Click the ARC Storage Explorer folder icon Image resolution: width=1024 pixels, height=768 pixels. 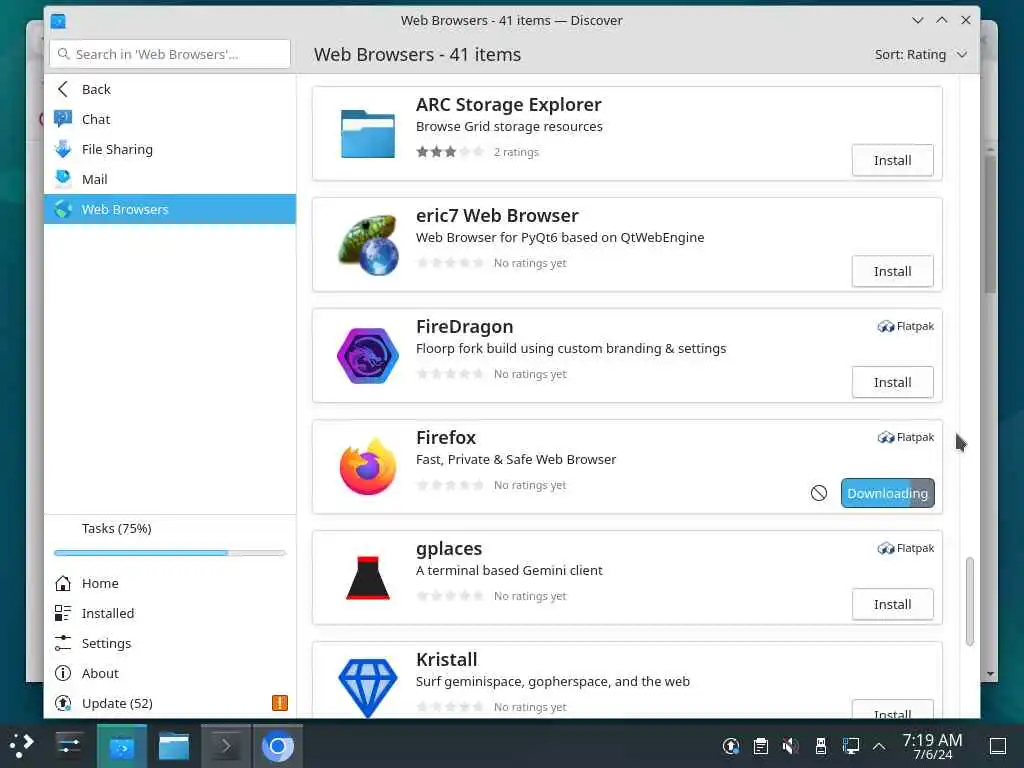368,134
